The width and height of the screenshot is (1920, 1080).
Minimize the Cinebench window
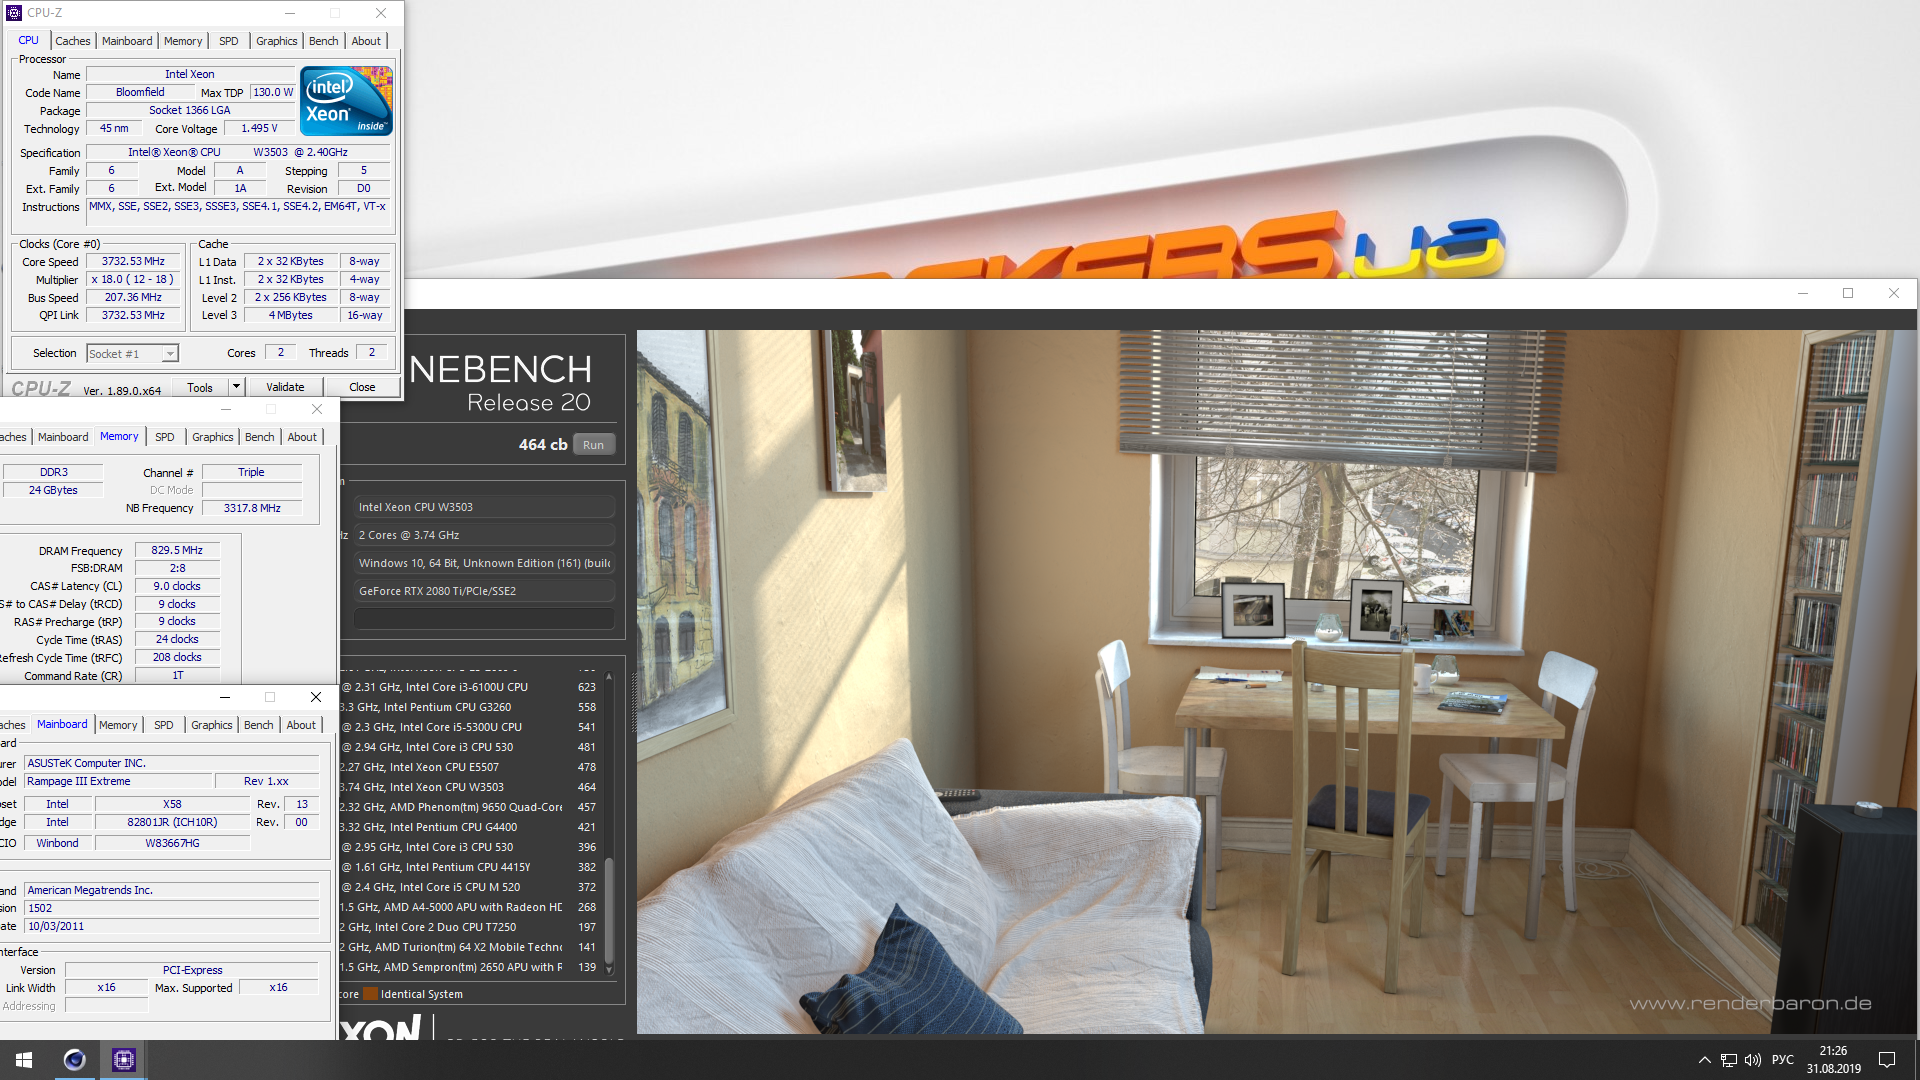click(1803, 293)
